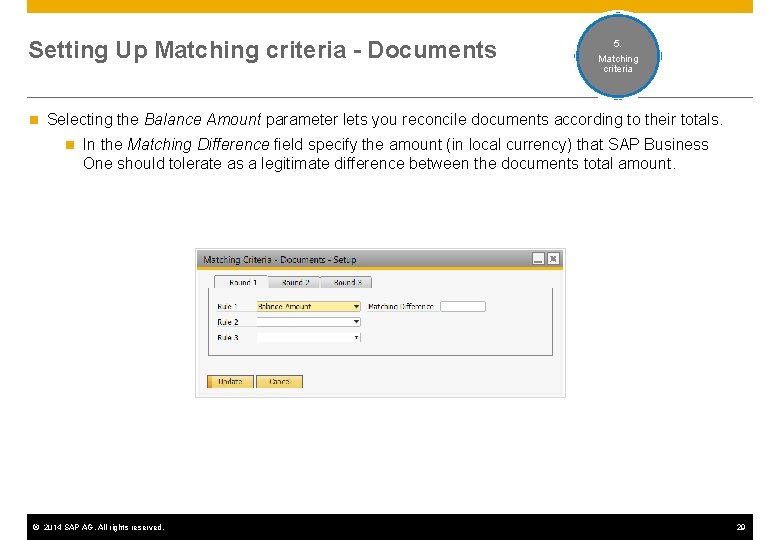The width and height of the screenshot is (780, 540).
Task: Click the Rule 2 label
Action: coord(228,322)
